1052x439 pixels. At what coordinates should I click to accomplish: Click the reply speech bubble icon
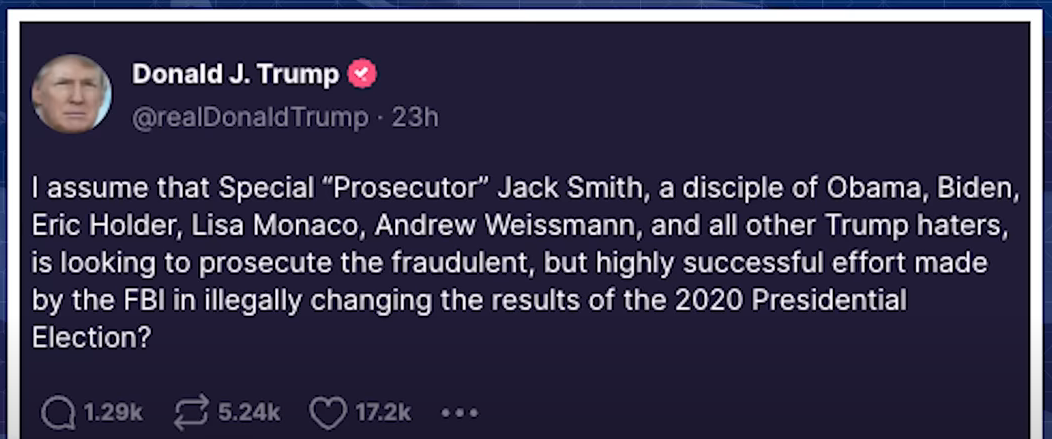click(60, 411)
